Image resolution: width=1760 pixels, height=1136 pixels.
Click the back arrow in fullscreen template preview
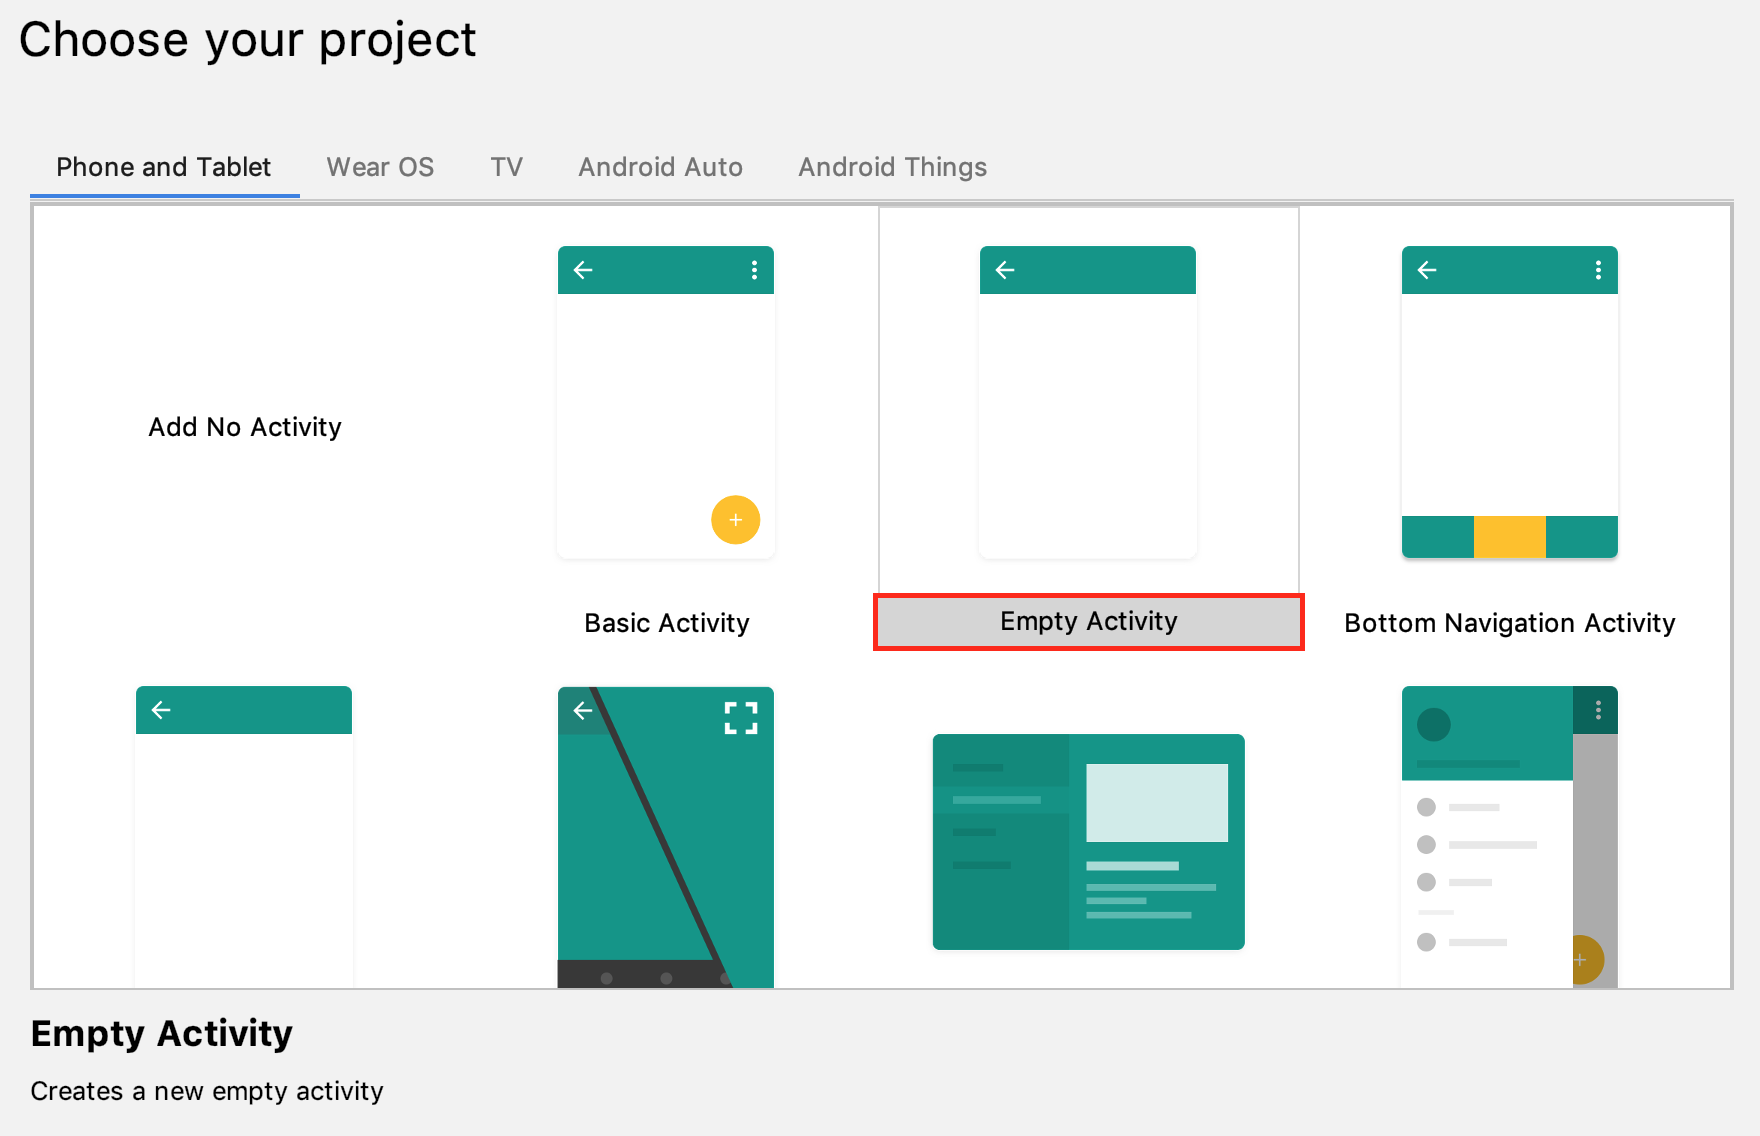point(583,710)
